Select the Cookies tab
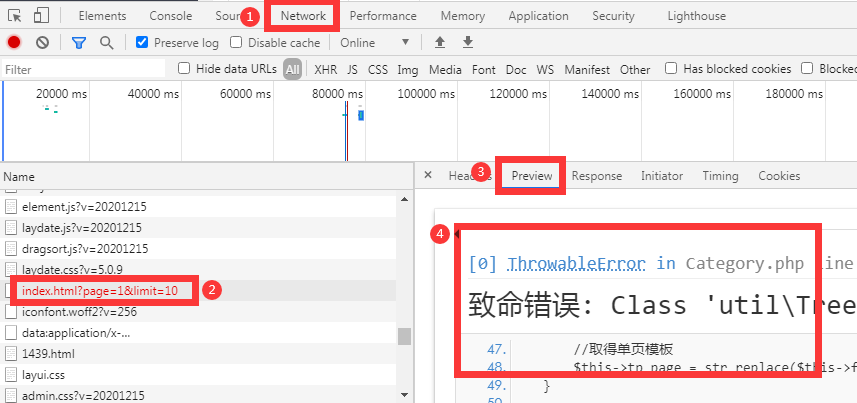 779,176
